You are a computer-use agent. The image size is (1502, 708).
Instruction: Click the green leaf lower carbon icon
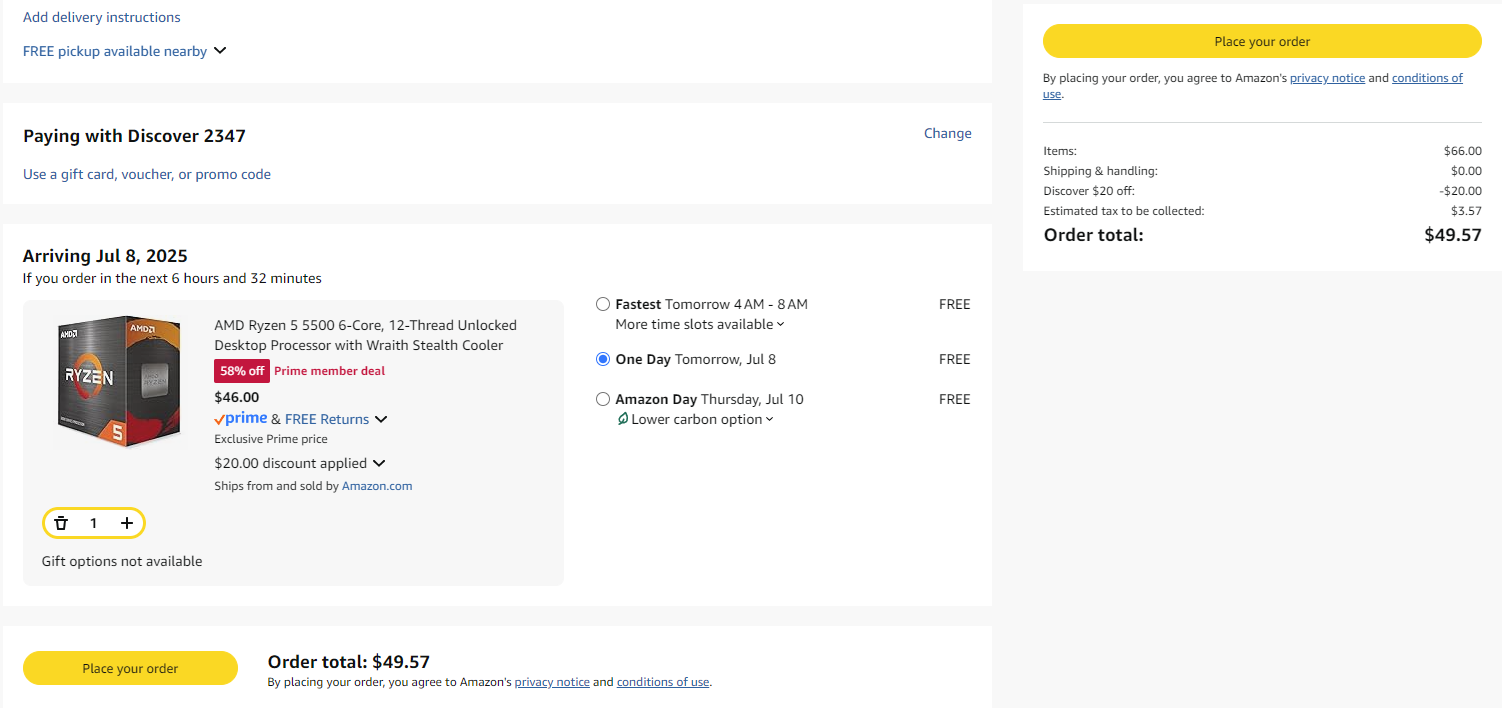click(623, 419)
